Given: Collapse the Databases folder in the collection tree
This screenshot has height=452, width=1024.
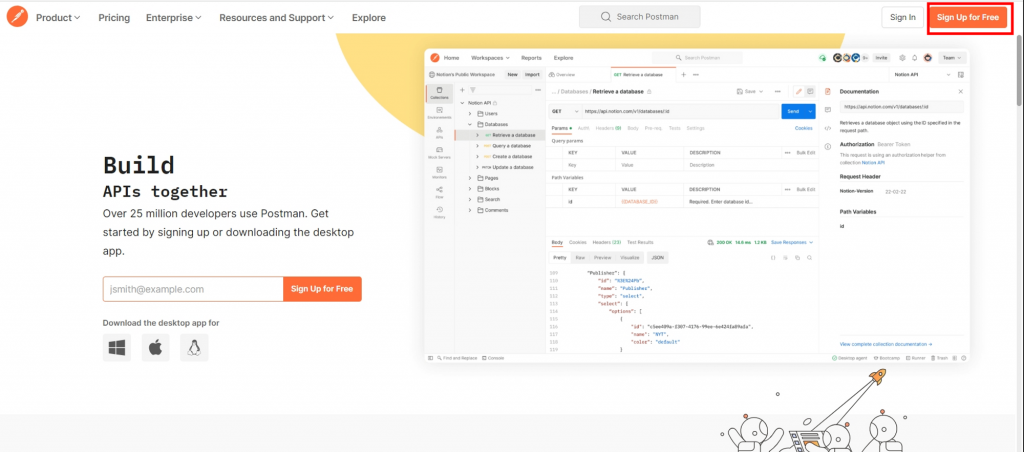Looking at the screenshot, I should click(470, 124).
